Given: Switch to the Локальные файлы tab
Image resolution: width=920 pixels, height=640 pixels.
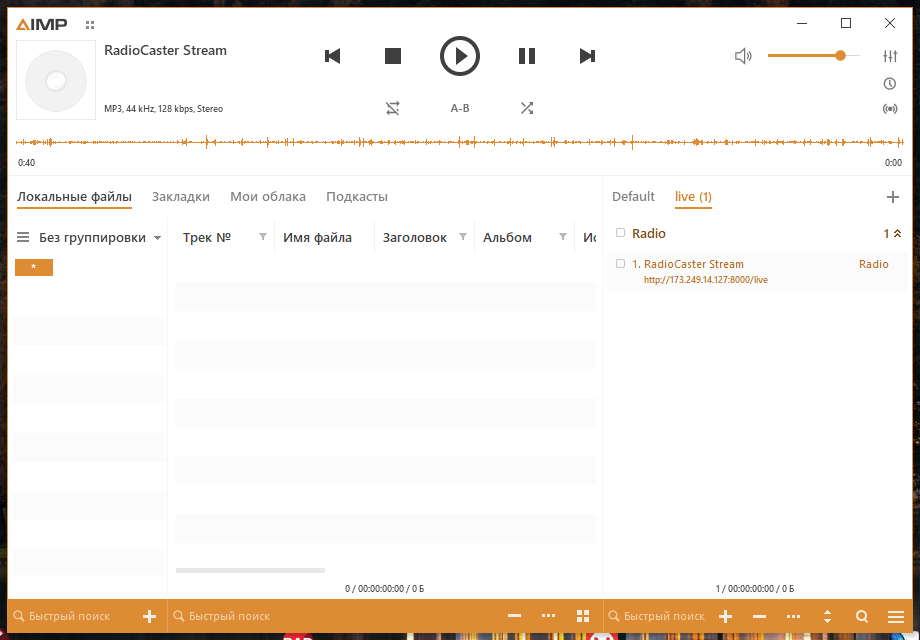Looking at the screenshot, I should pos(74,197).
